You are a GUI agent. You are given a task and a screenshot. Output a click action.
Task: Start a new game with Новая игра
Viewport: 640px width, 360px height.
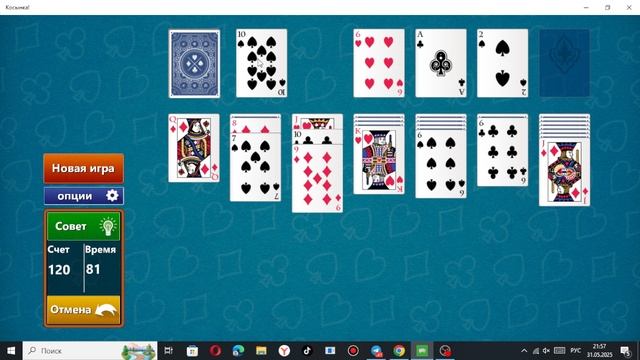tap(84, 168)
